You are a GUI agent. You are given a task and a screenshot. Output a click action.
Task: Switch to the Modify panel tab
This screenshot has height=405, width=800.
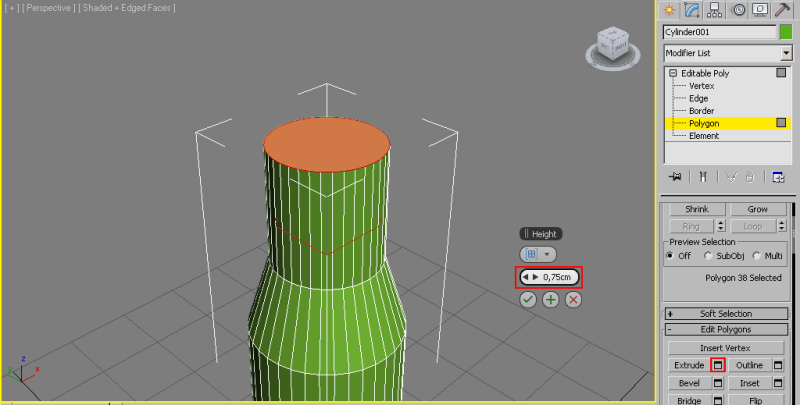coord(692,10)
